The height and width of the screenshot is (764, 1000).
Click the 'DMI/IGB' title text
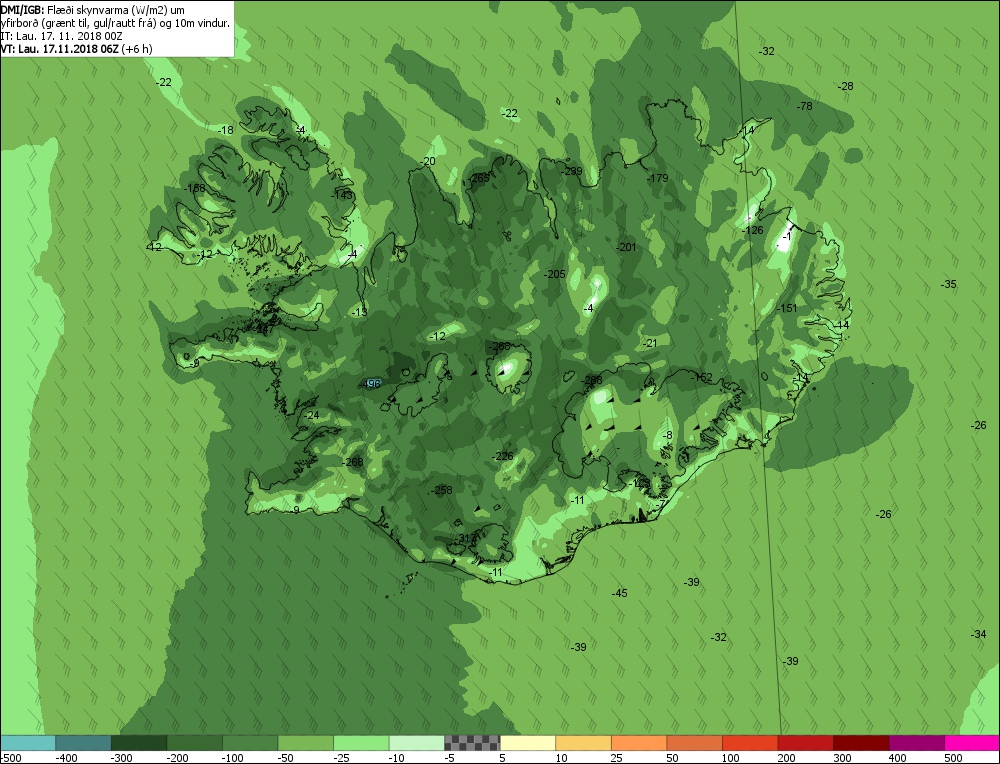(22, 10)
